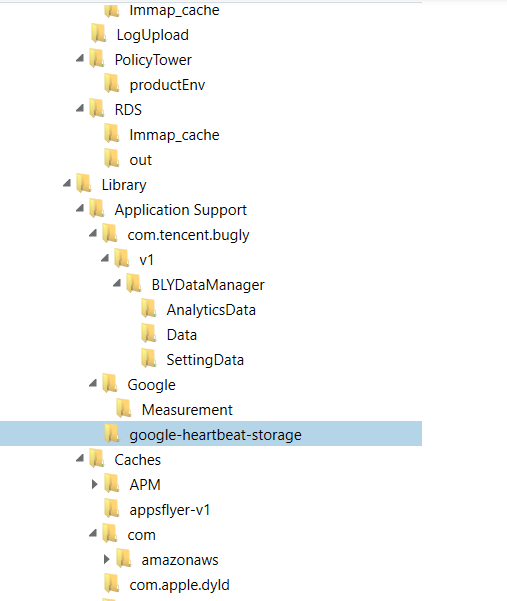
Task: Click the folder icon beside "out"
Action: coord(112,159)
